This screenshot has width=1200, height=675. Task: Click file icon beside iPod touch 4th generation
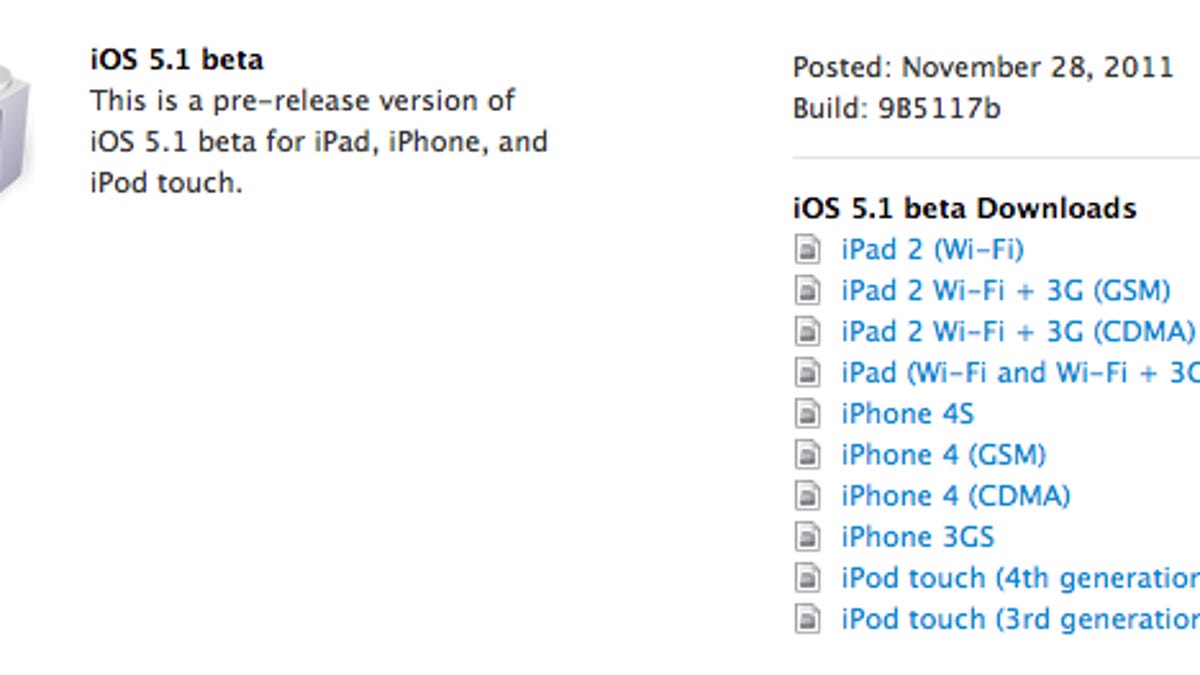pos(807,578)
